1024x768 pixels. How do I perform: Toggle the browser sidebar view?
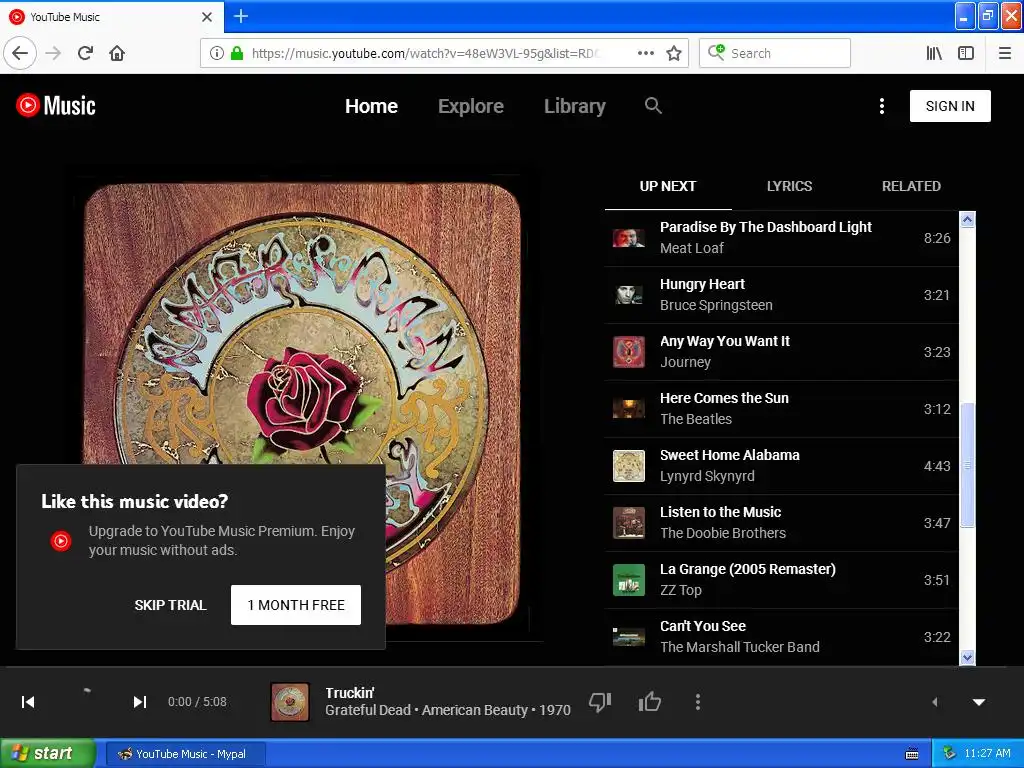(x=966, y=53)
